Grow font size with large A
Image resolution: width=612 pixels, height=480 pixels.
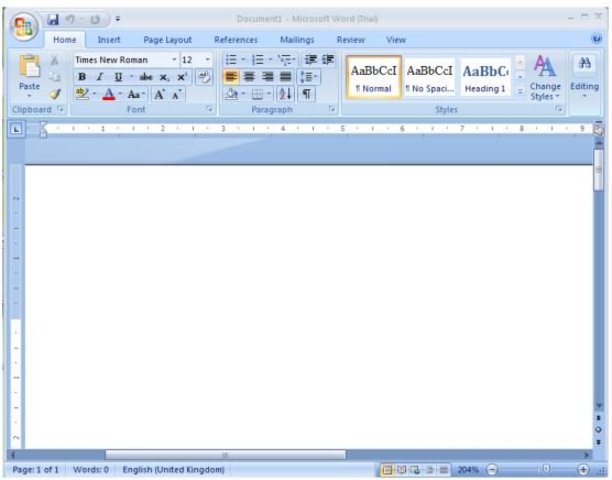(x=159, y=94)
